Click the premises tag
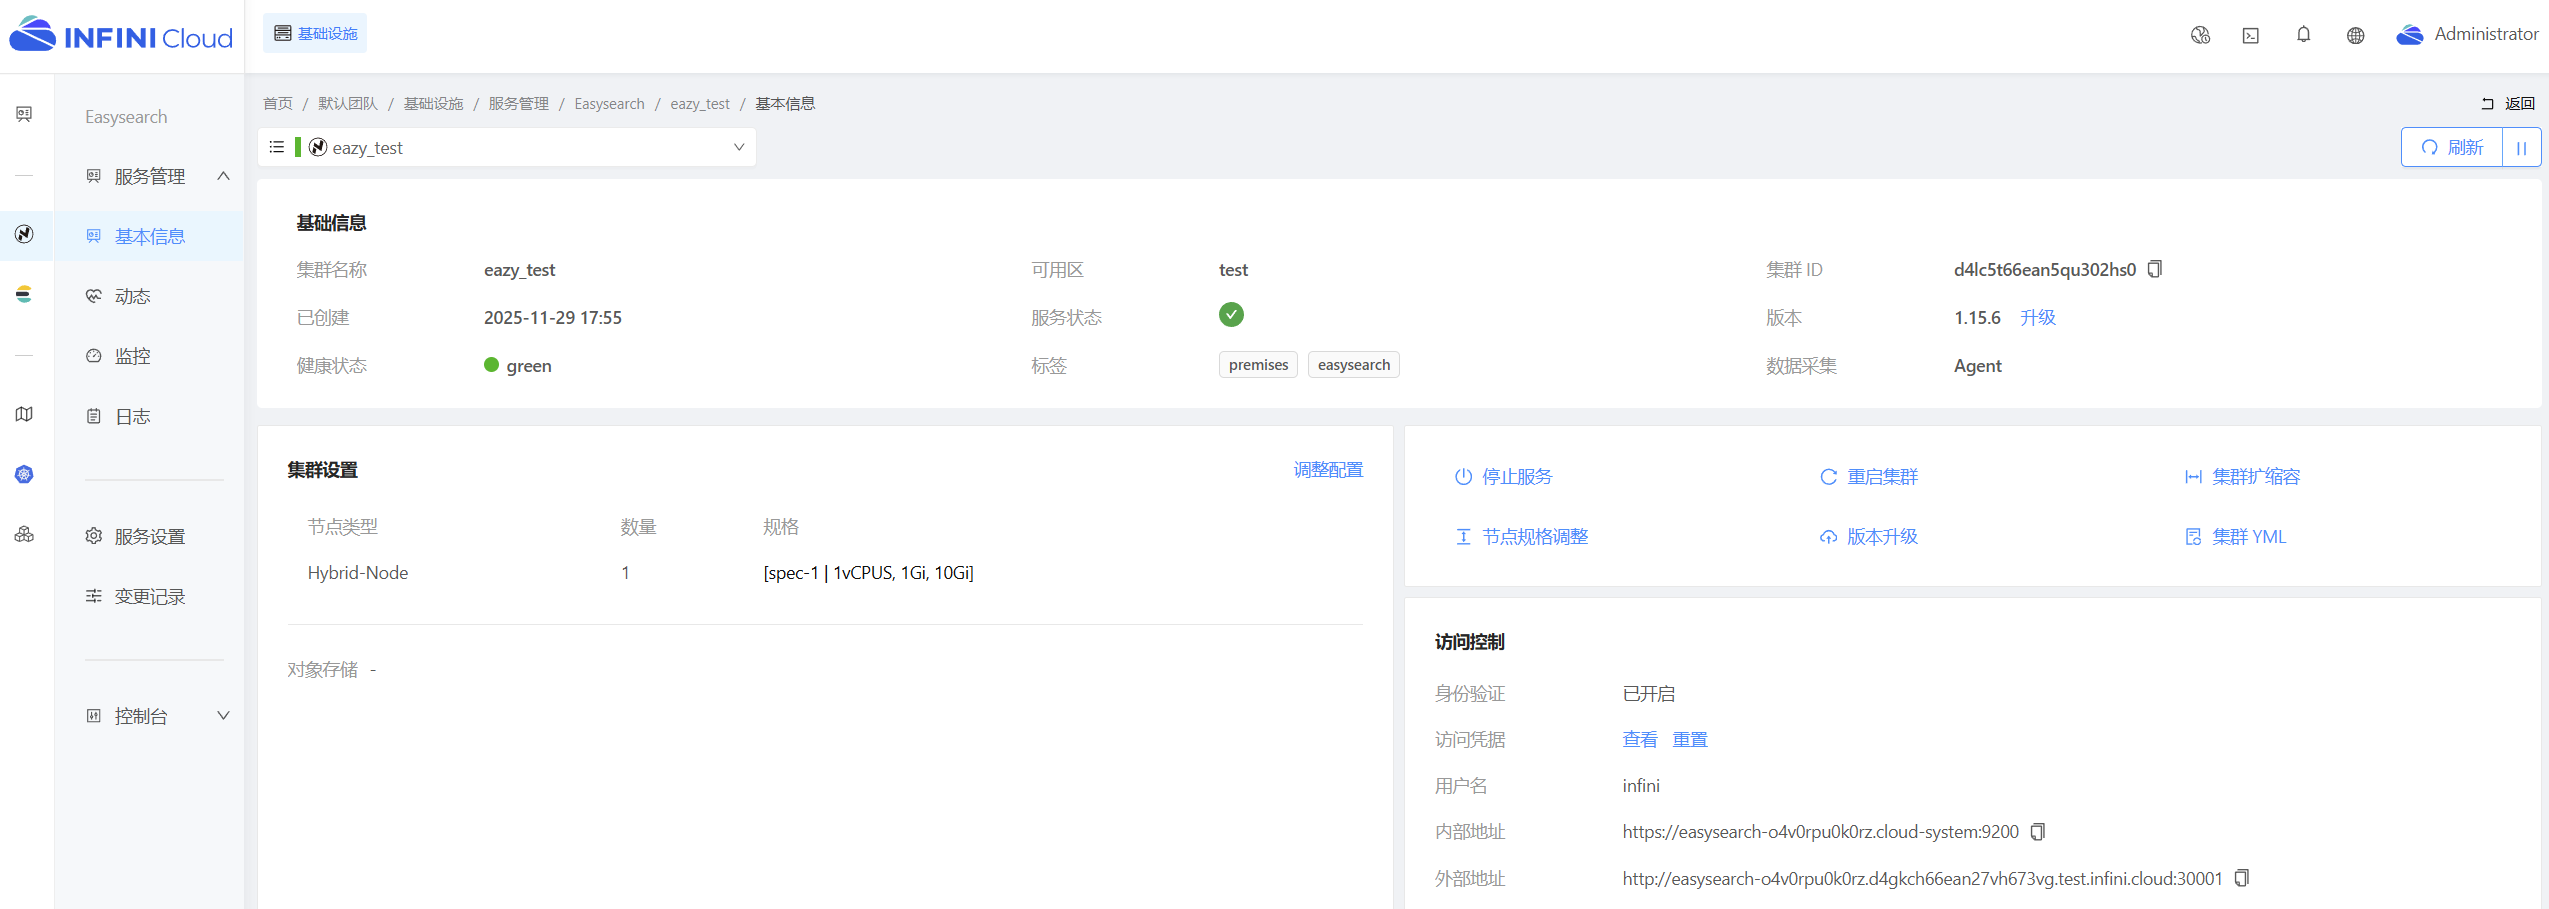 1258,365
